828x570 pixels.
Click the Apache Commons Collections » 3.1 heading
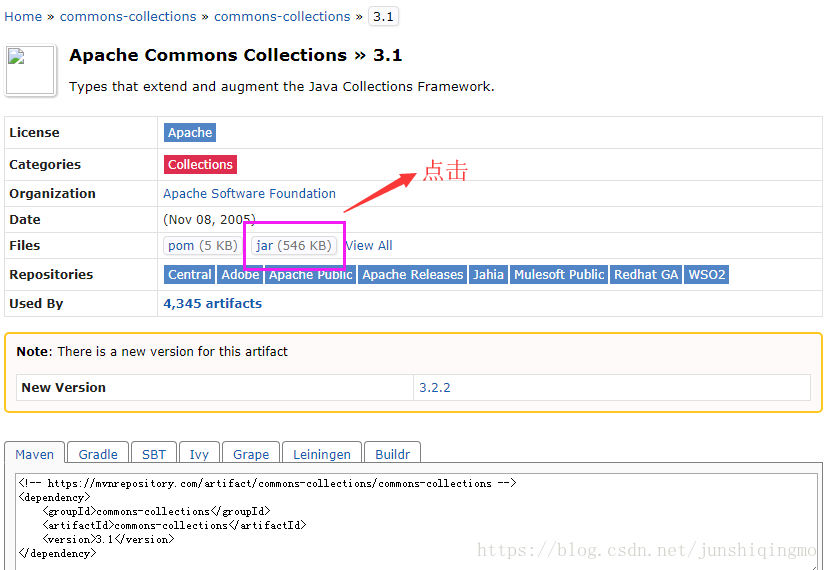pos(236,55)
